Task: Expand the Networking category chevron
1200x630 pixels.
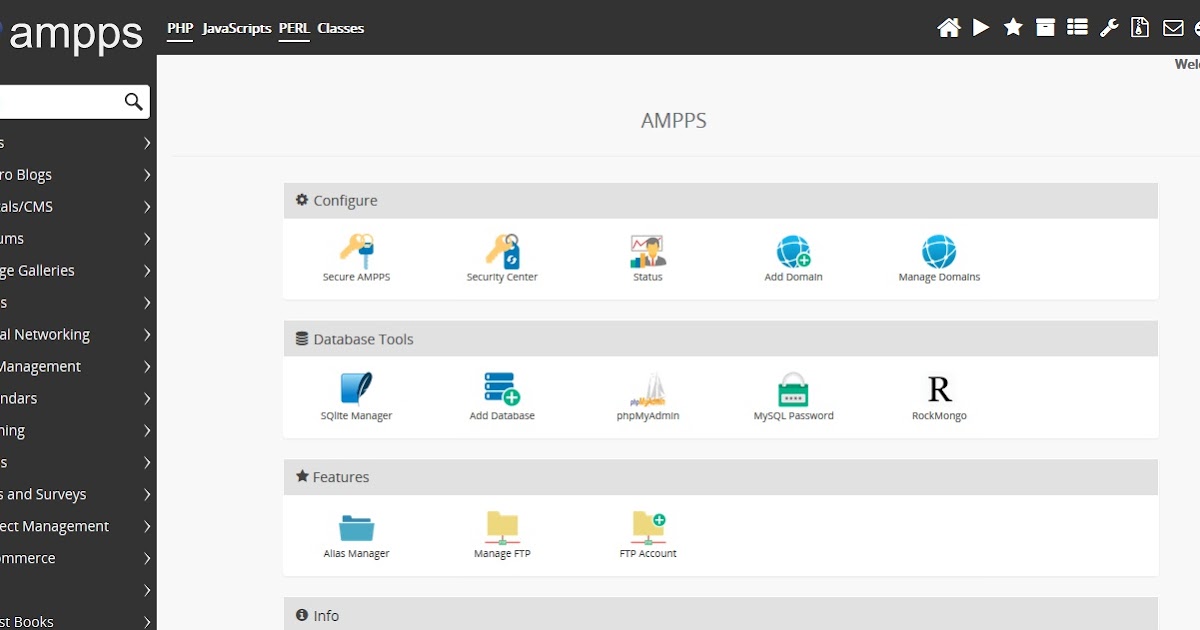Action: pyautogui.click(x=147, y=335)
